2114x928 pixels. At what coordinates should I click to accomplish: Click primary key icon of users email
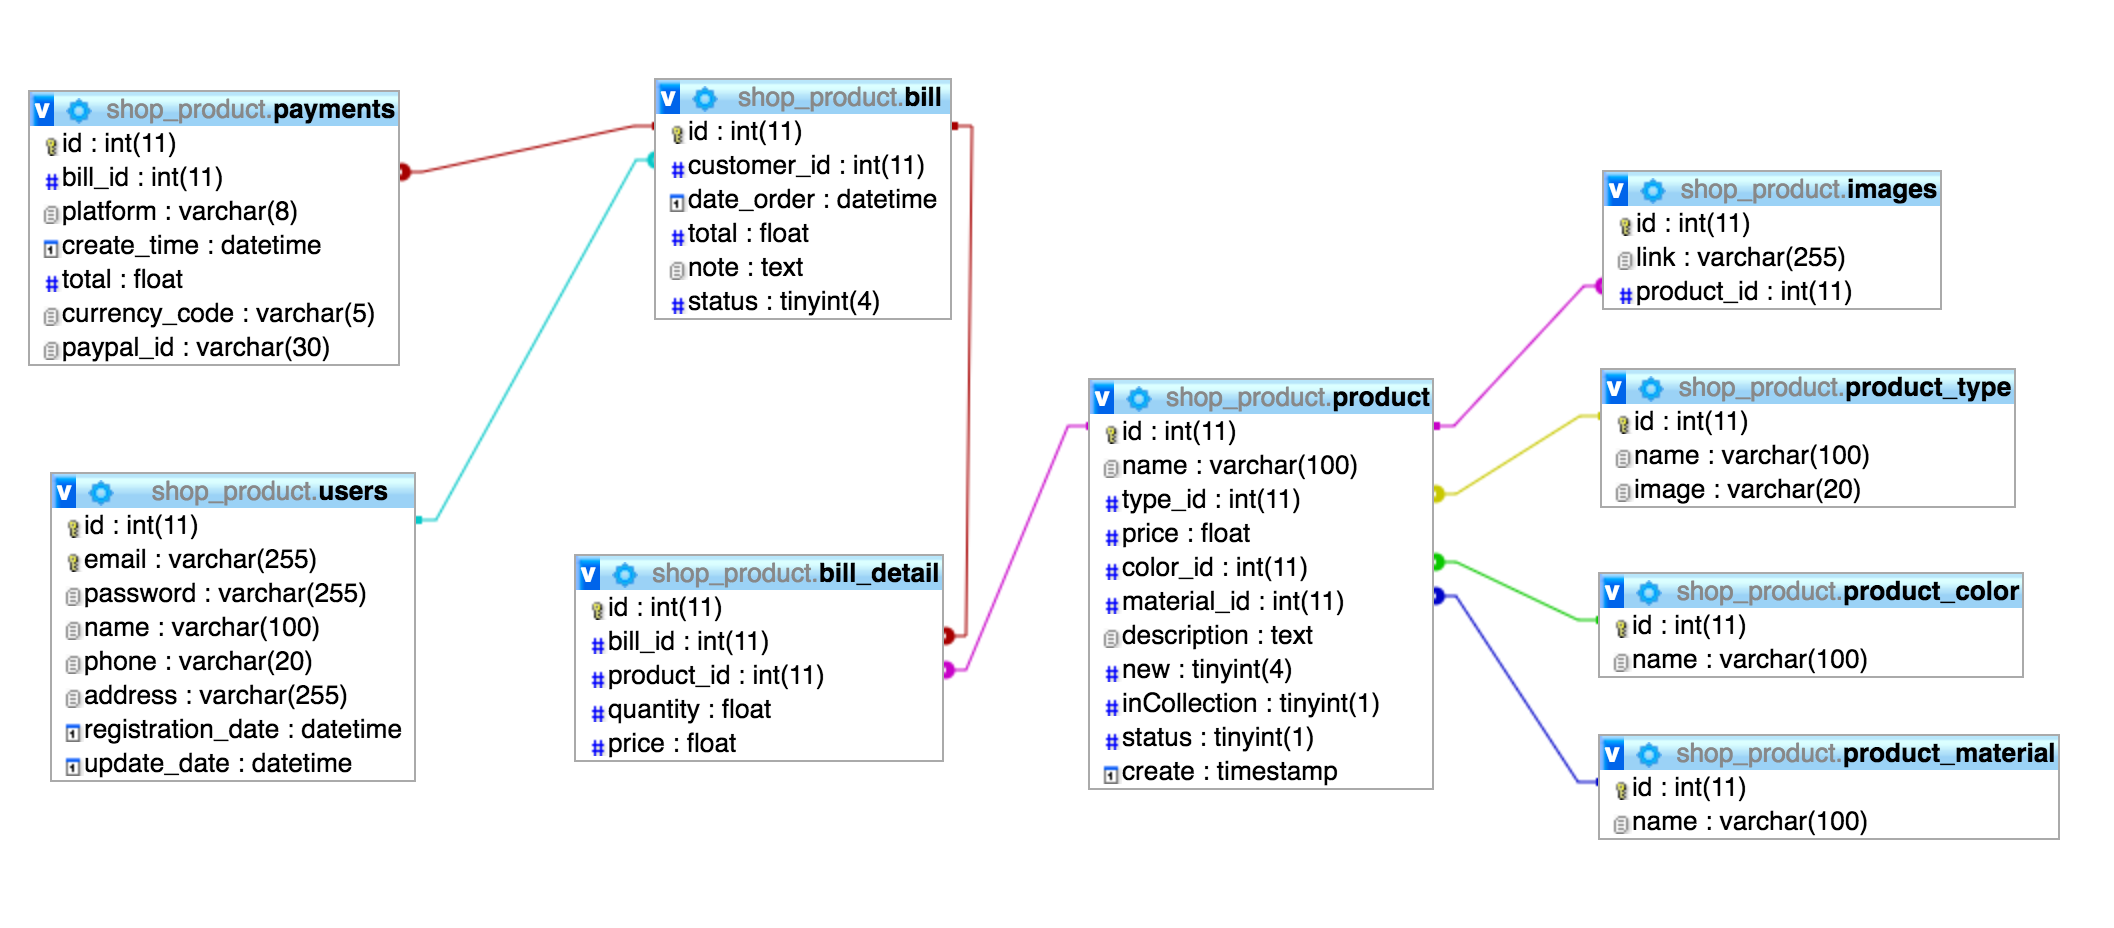[x=73, y=562]
